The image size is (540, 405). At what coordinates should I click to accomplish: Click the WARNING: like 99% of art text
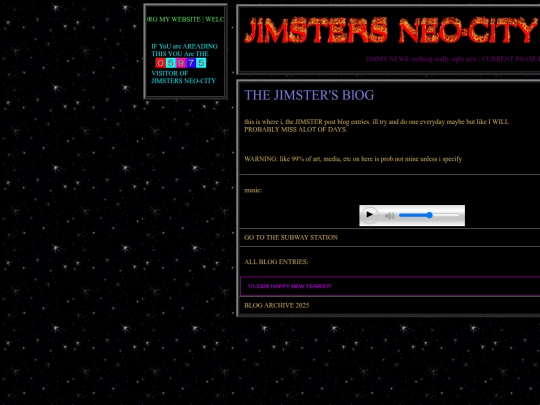(x=353, y=159)
